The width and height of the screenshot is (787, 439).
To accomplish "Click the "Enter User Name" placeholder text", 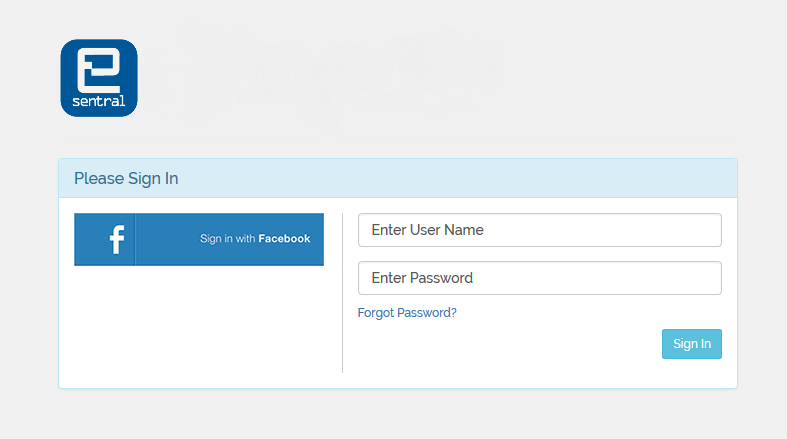I will (427, 230).
